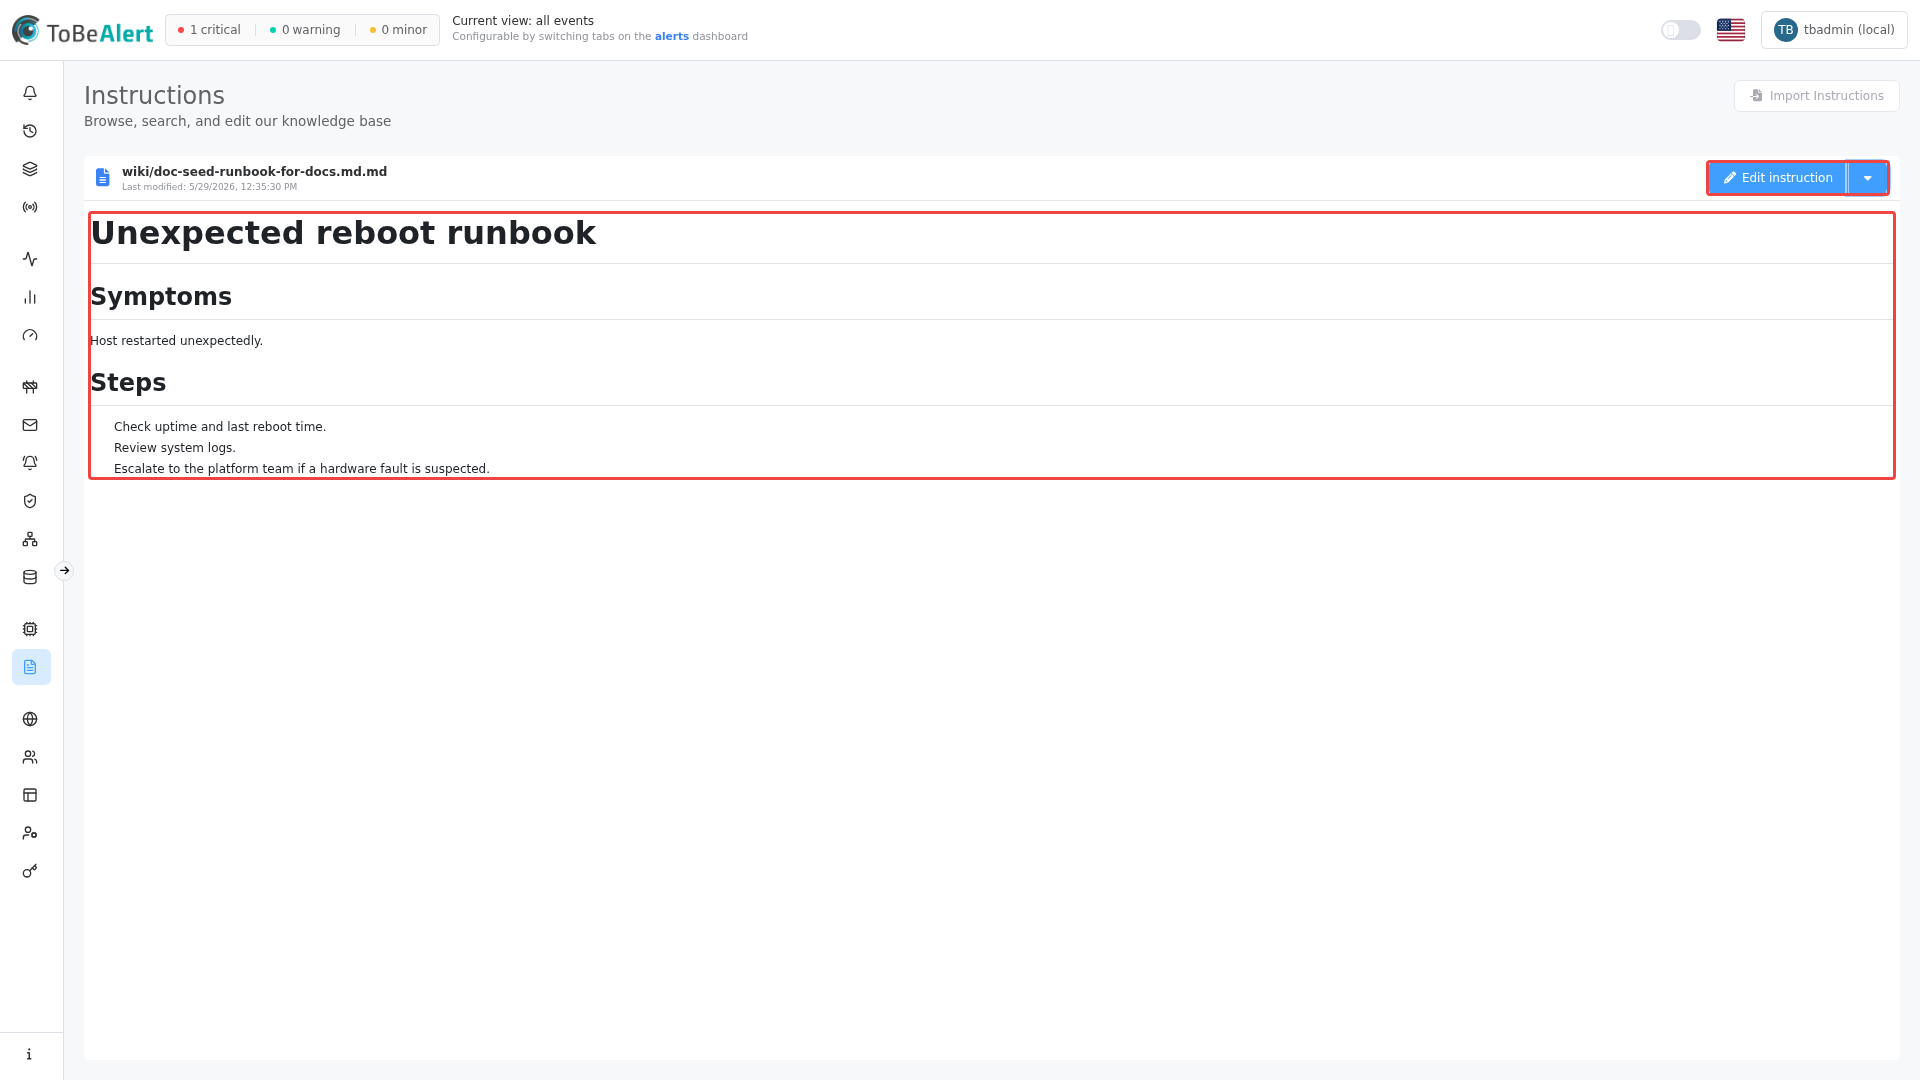This screenshot has height=1080, width=1920.
Task: Click the Symptoms heading
Action: [x=161, y=297]
